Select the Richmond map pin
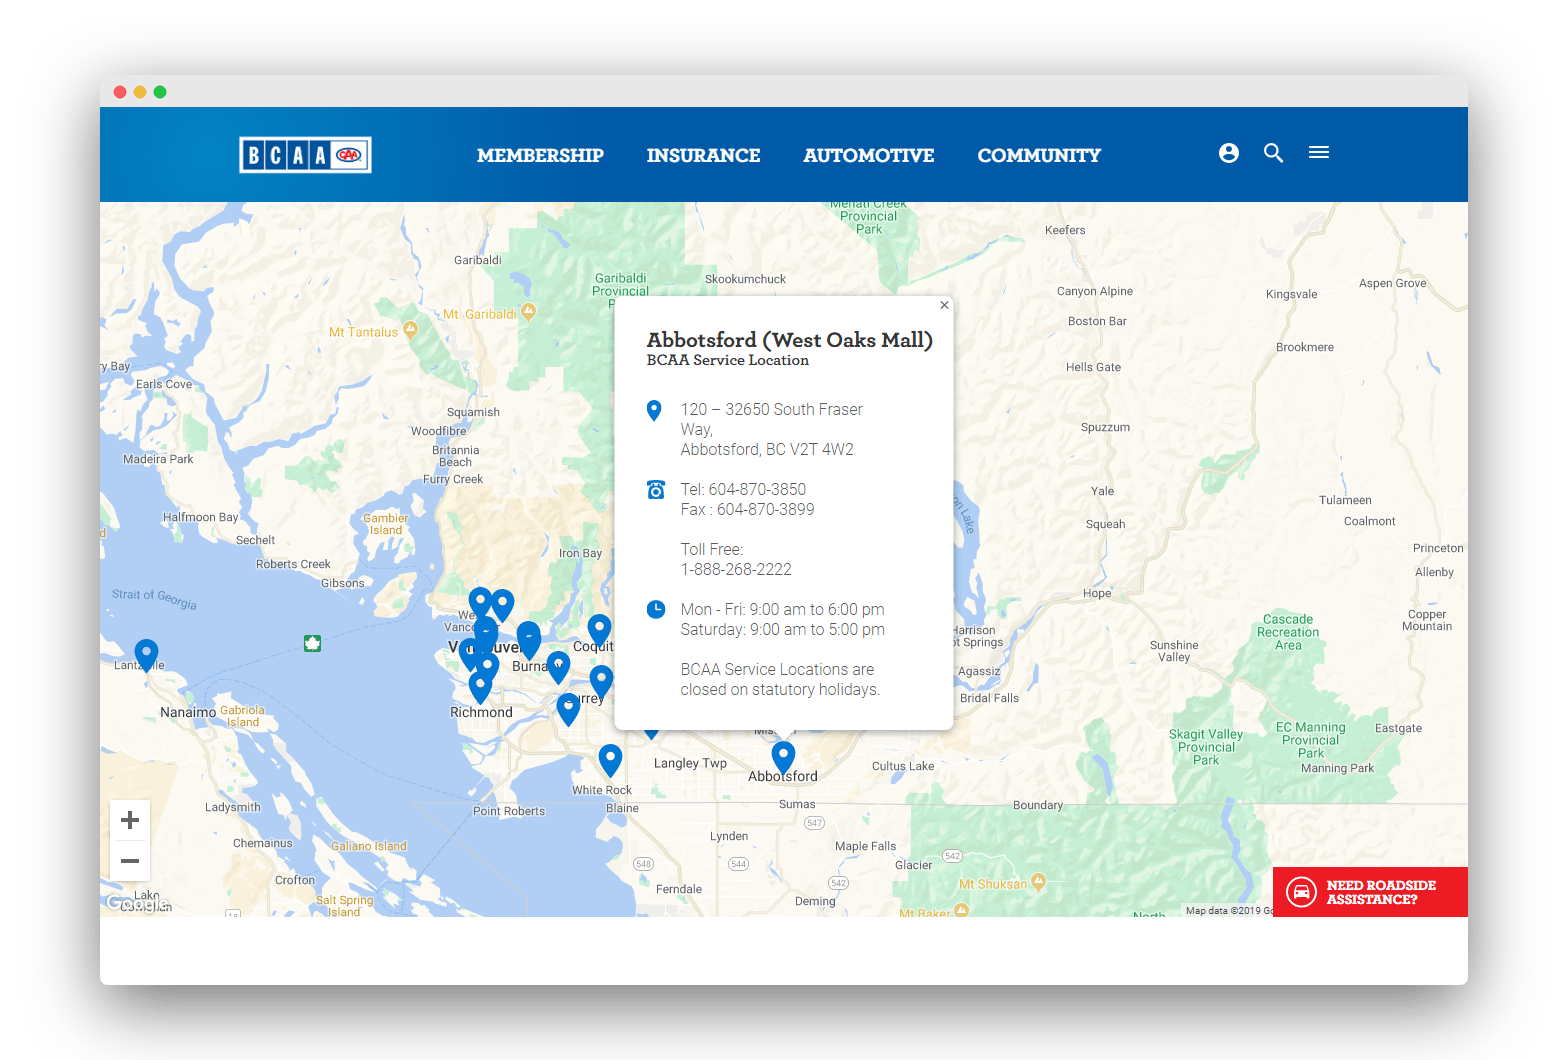Image resolution: width=1568 pixels, height=1060 pixels. coord(480,687)
